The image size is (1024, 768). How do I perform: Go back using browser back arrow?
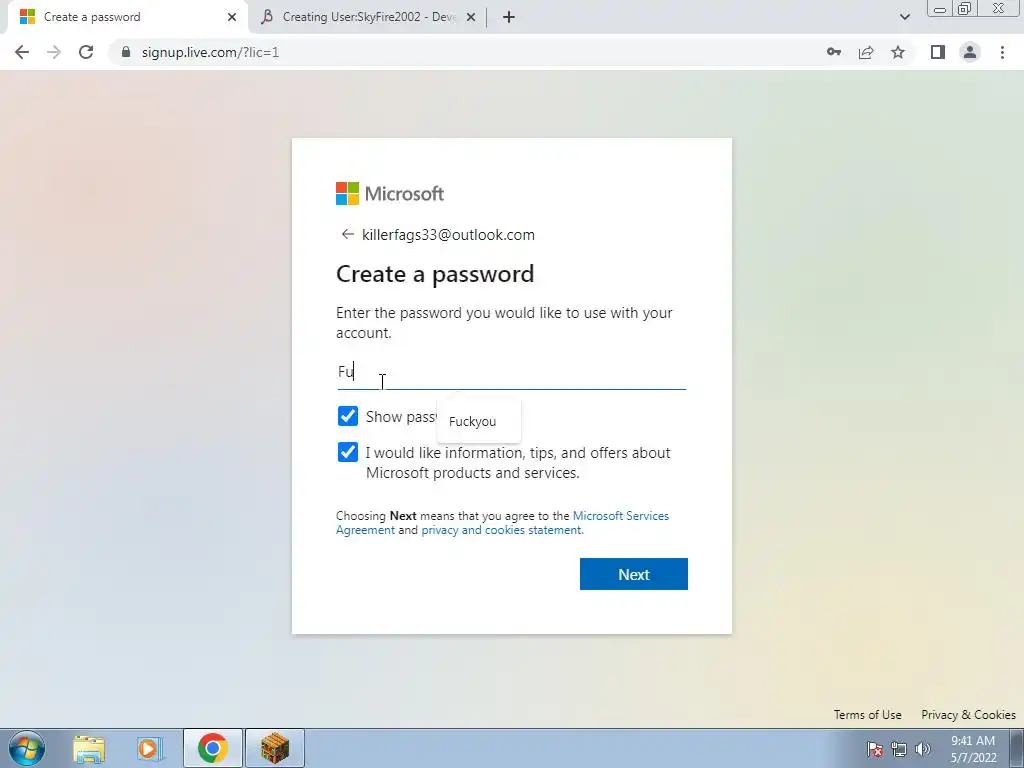tap(22, 52)
